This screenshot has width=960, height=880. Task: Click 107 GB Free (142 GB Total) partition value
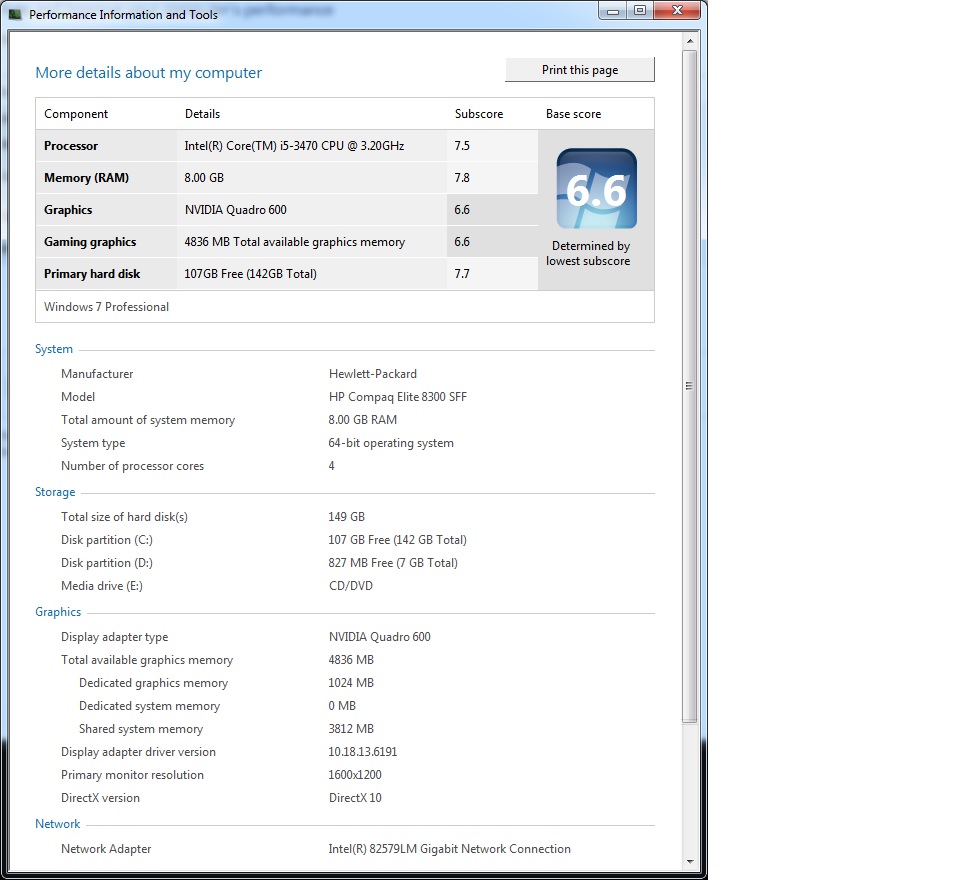click(397, 540)
